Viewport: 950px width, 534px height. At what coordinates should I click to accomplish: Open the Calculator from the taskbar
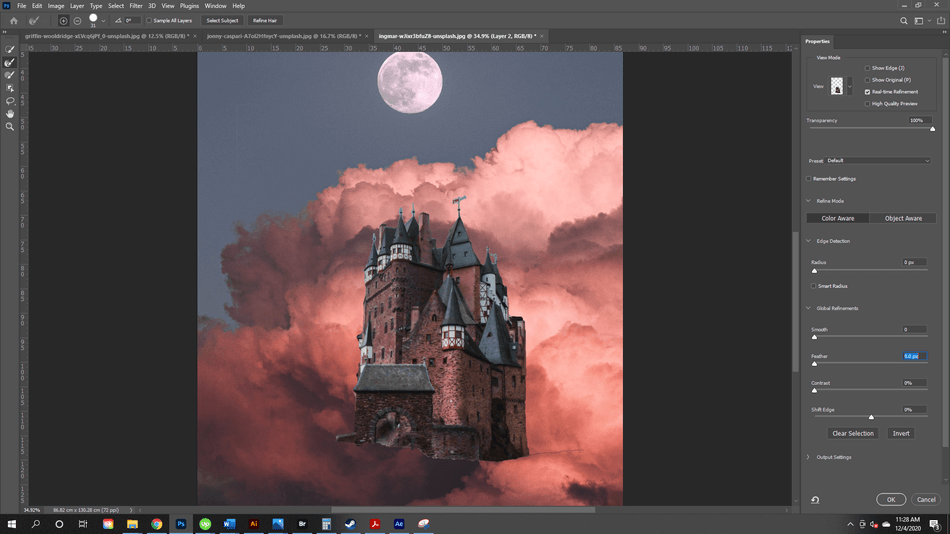click(326, 524)
